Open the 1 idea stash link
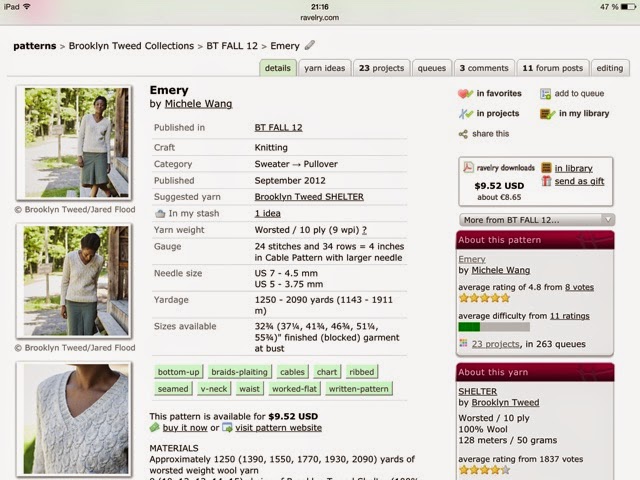Screen dimensions: 640x480 267,213
